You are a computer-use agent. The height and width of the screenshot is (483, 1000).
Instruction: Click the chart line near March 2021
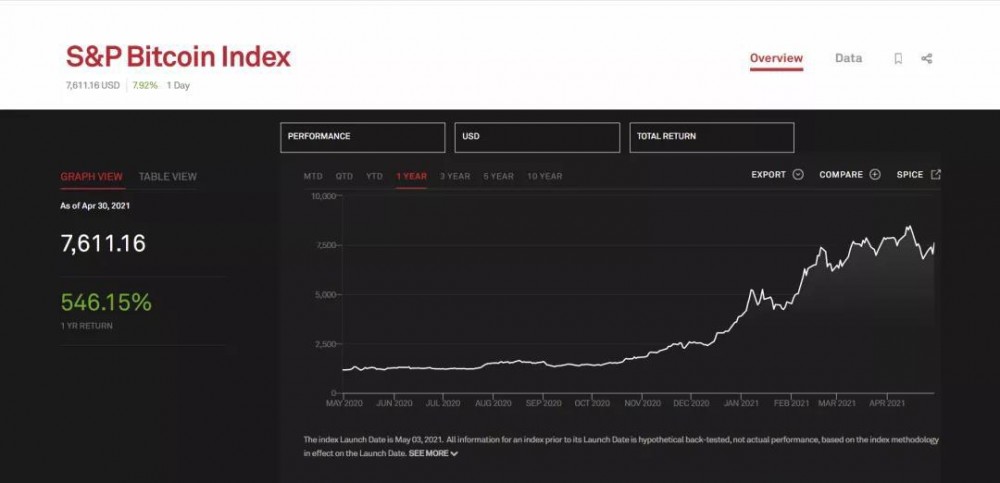[x=838, y=264]
